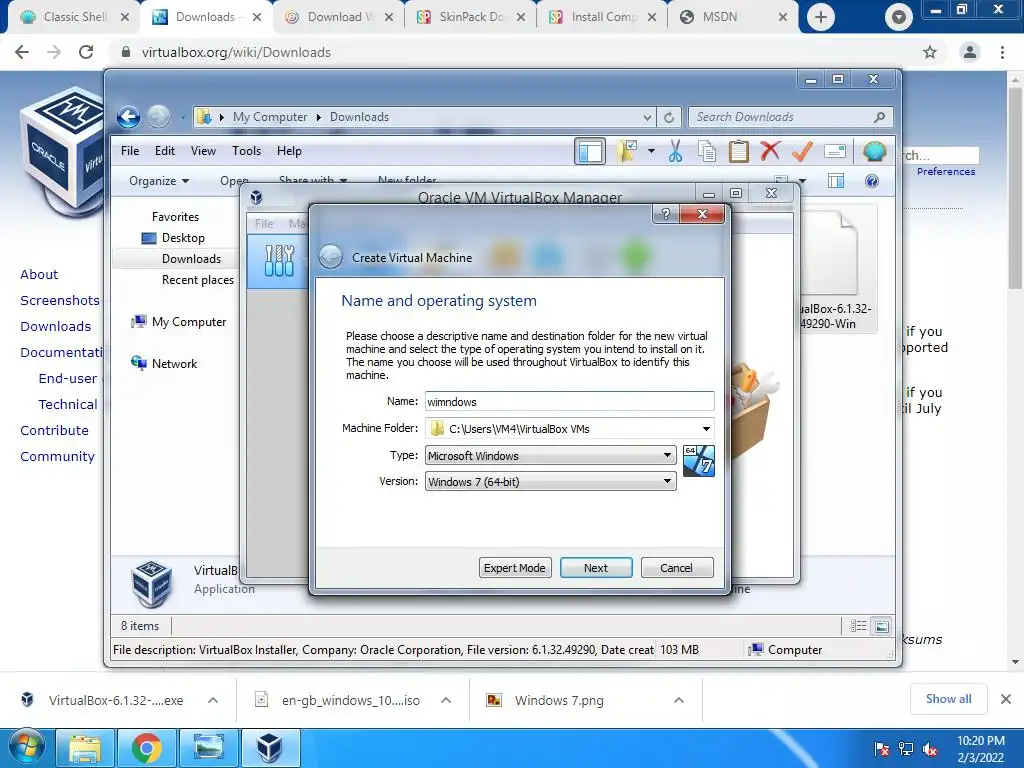The image size is (1024, 768).
Task: Switch to the SkinPack browser tab
Action: click(x=469, y=17)
